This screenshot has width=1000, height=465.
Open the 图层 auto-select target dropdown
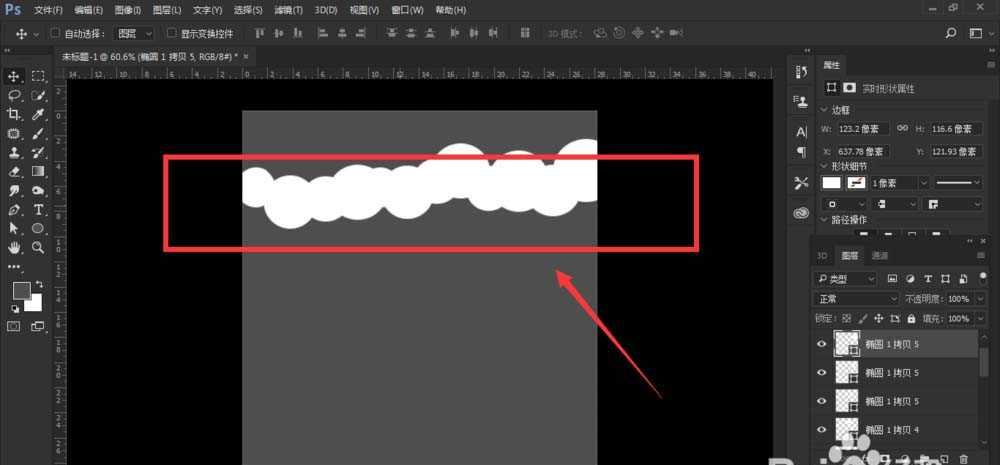pos(130,33)
